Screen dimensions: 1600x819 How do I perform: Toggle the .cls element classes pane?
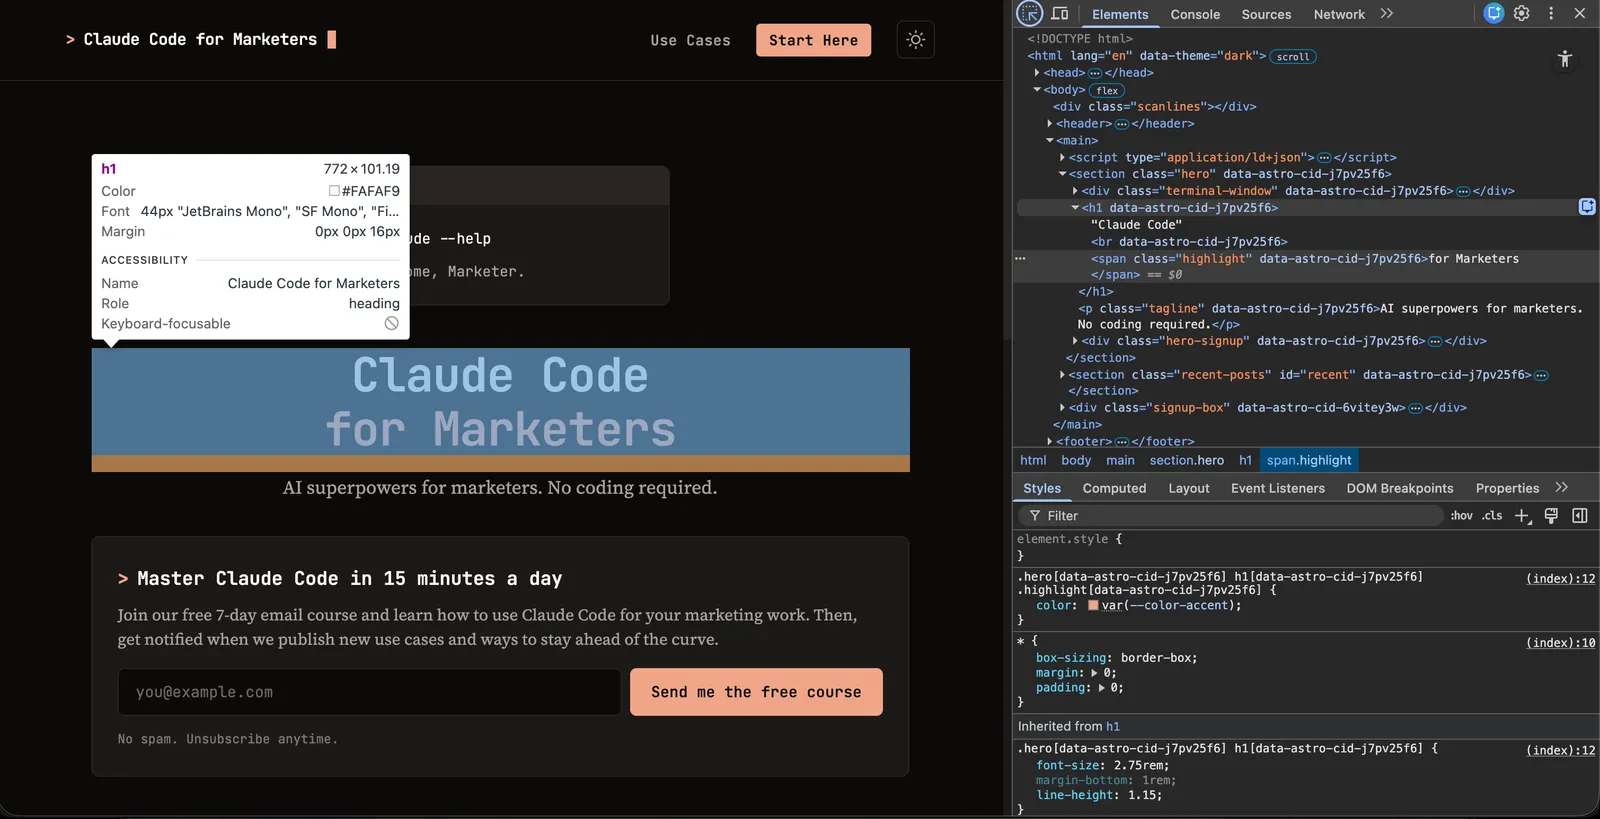coord(1492,516)
